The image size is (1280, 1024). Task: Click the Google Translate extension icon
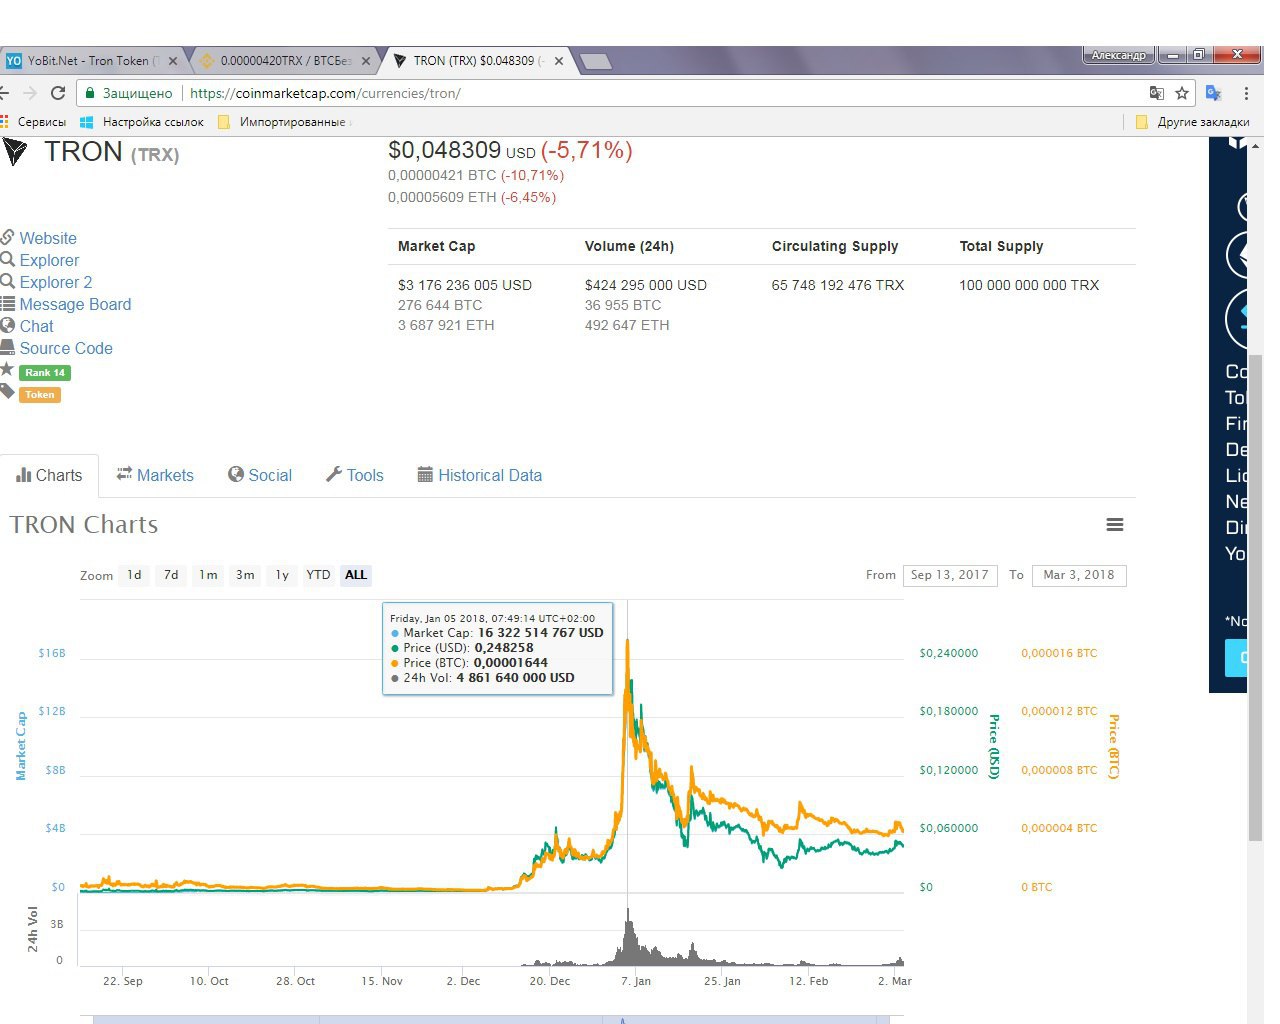[1213, 93]
